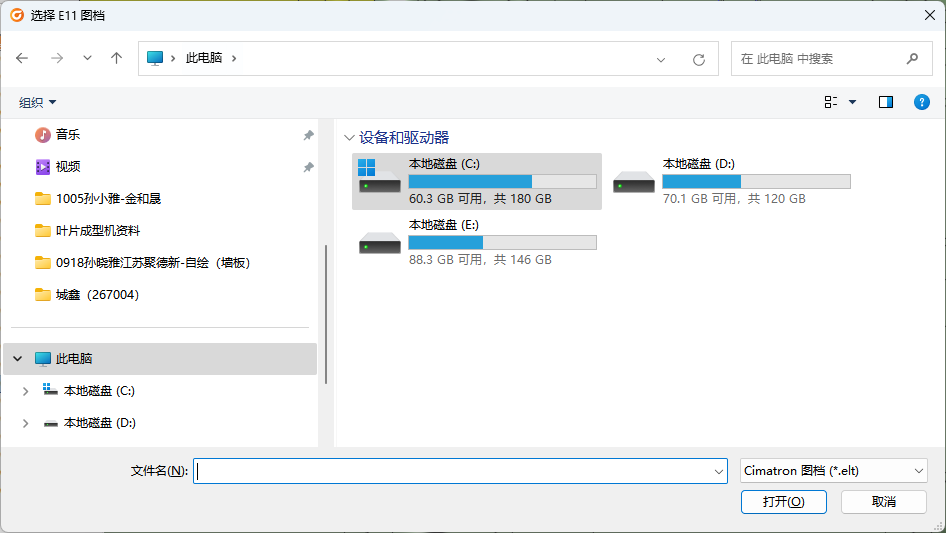Select the D: drive icon in main pane
The image size is (946, 533).
pos(633,182)
